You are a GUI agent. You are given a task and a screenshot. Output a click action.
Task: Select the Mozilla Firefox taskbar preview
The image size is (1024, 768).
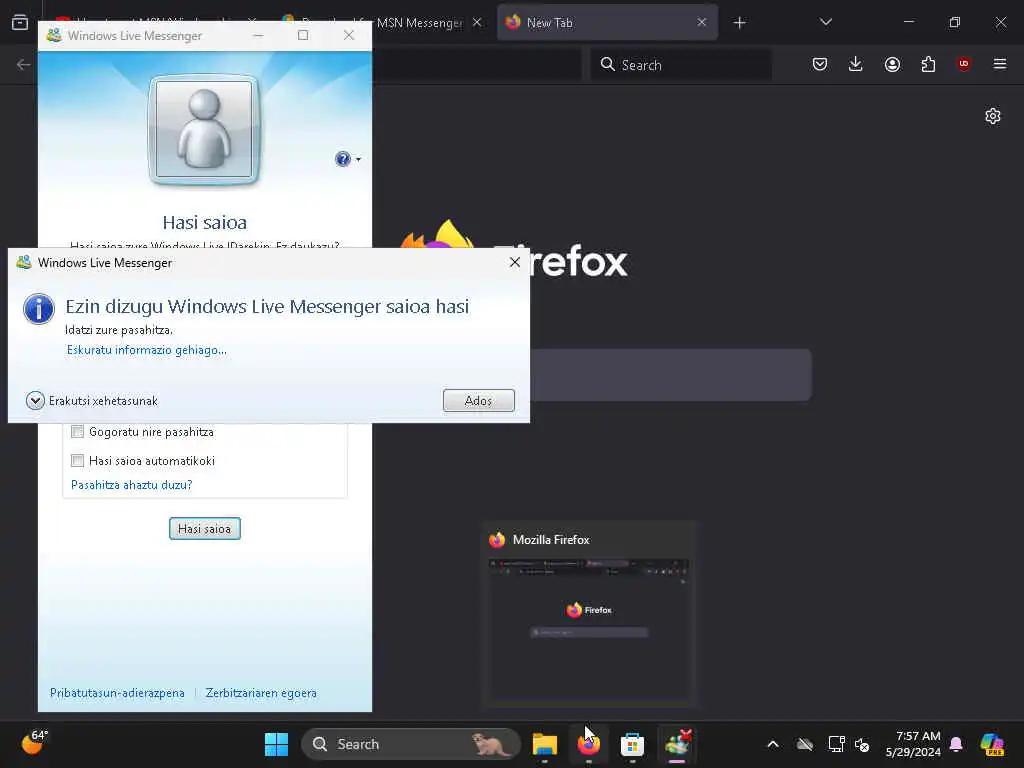tap(589, 614)
